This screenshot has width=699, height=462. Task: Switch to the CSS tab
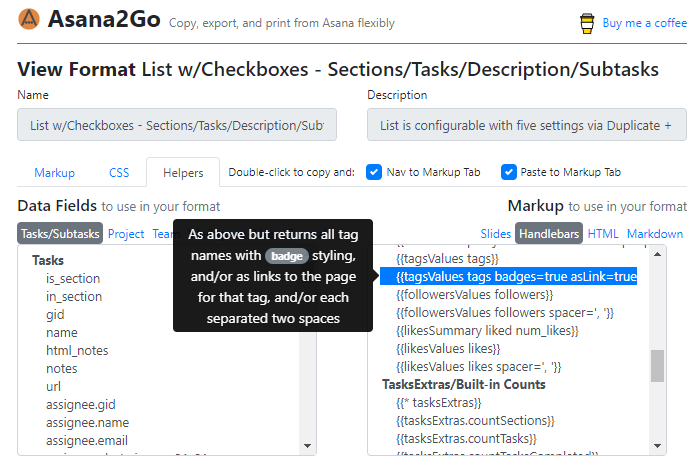coord(119,173)
